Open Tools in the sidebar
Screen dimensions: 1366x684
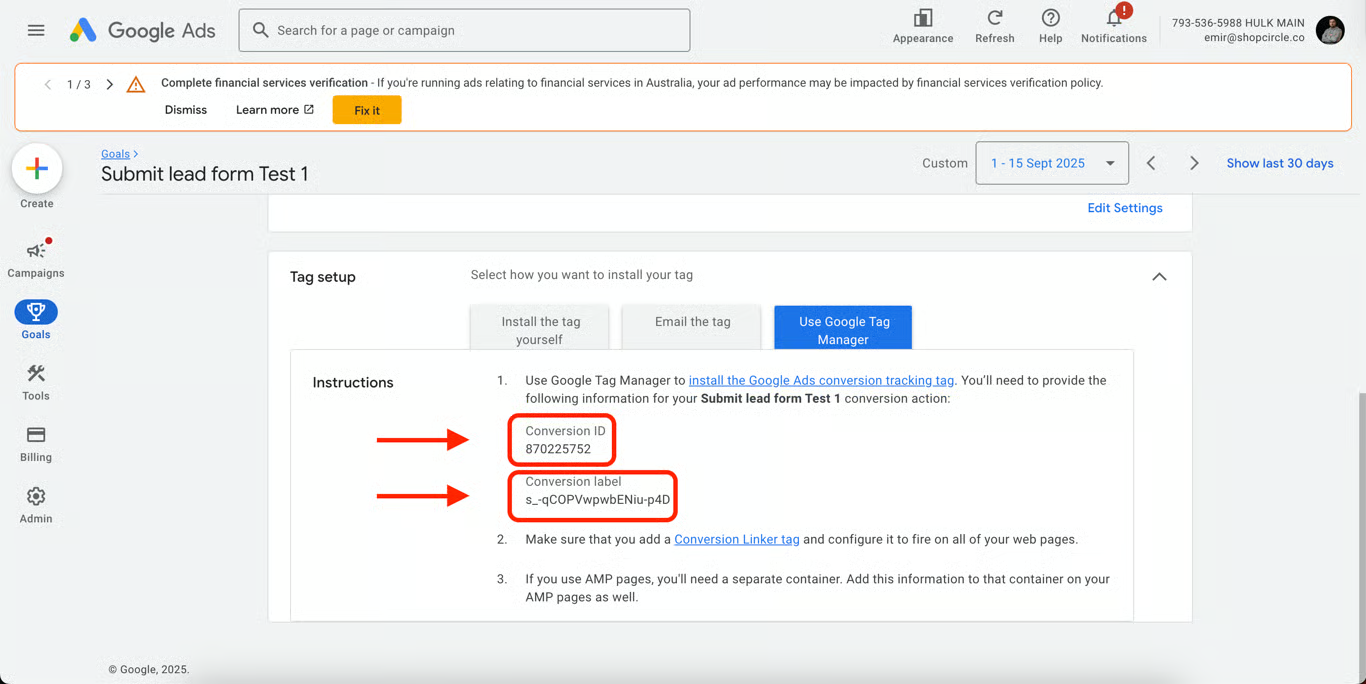(36, 382)
